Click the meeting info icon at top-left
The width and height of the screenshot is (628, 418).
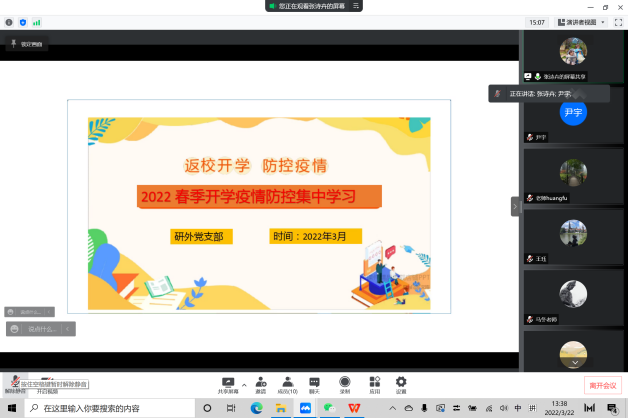(x=9, y=21)
